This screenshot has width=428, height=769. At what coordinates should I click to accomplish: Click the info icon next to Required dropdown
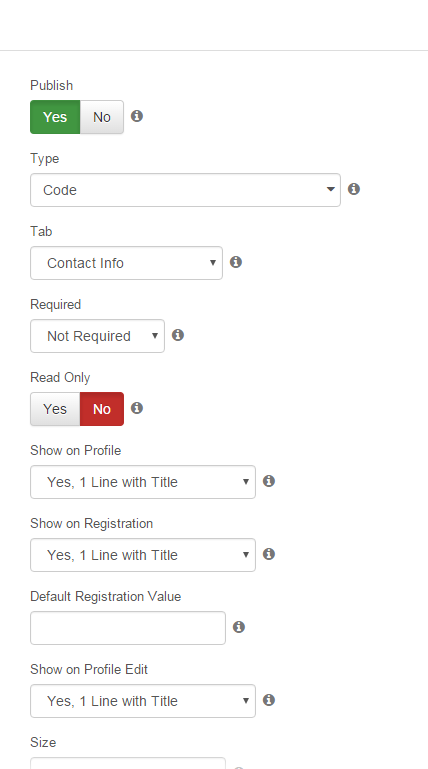(x=178, y=335)
